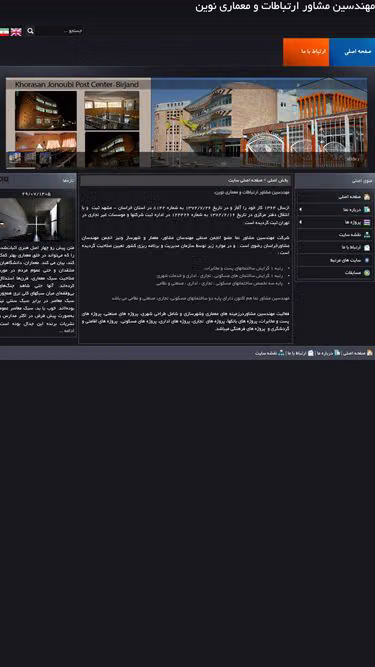This screenshot has height=667, width=375.
Task: Click sitemap icon beside sidebar نقشه سایت
Action: click(367, 235)
